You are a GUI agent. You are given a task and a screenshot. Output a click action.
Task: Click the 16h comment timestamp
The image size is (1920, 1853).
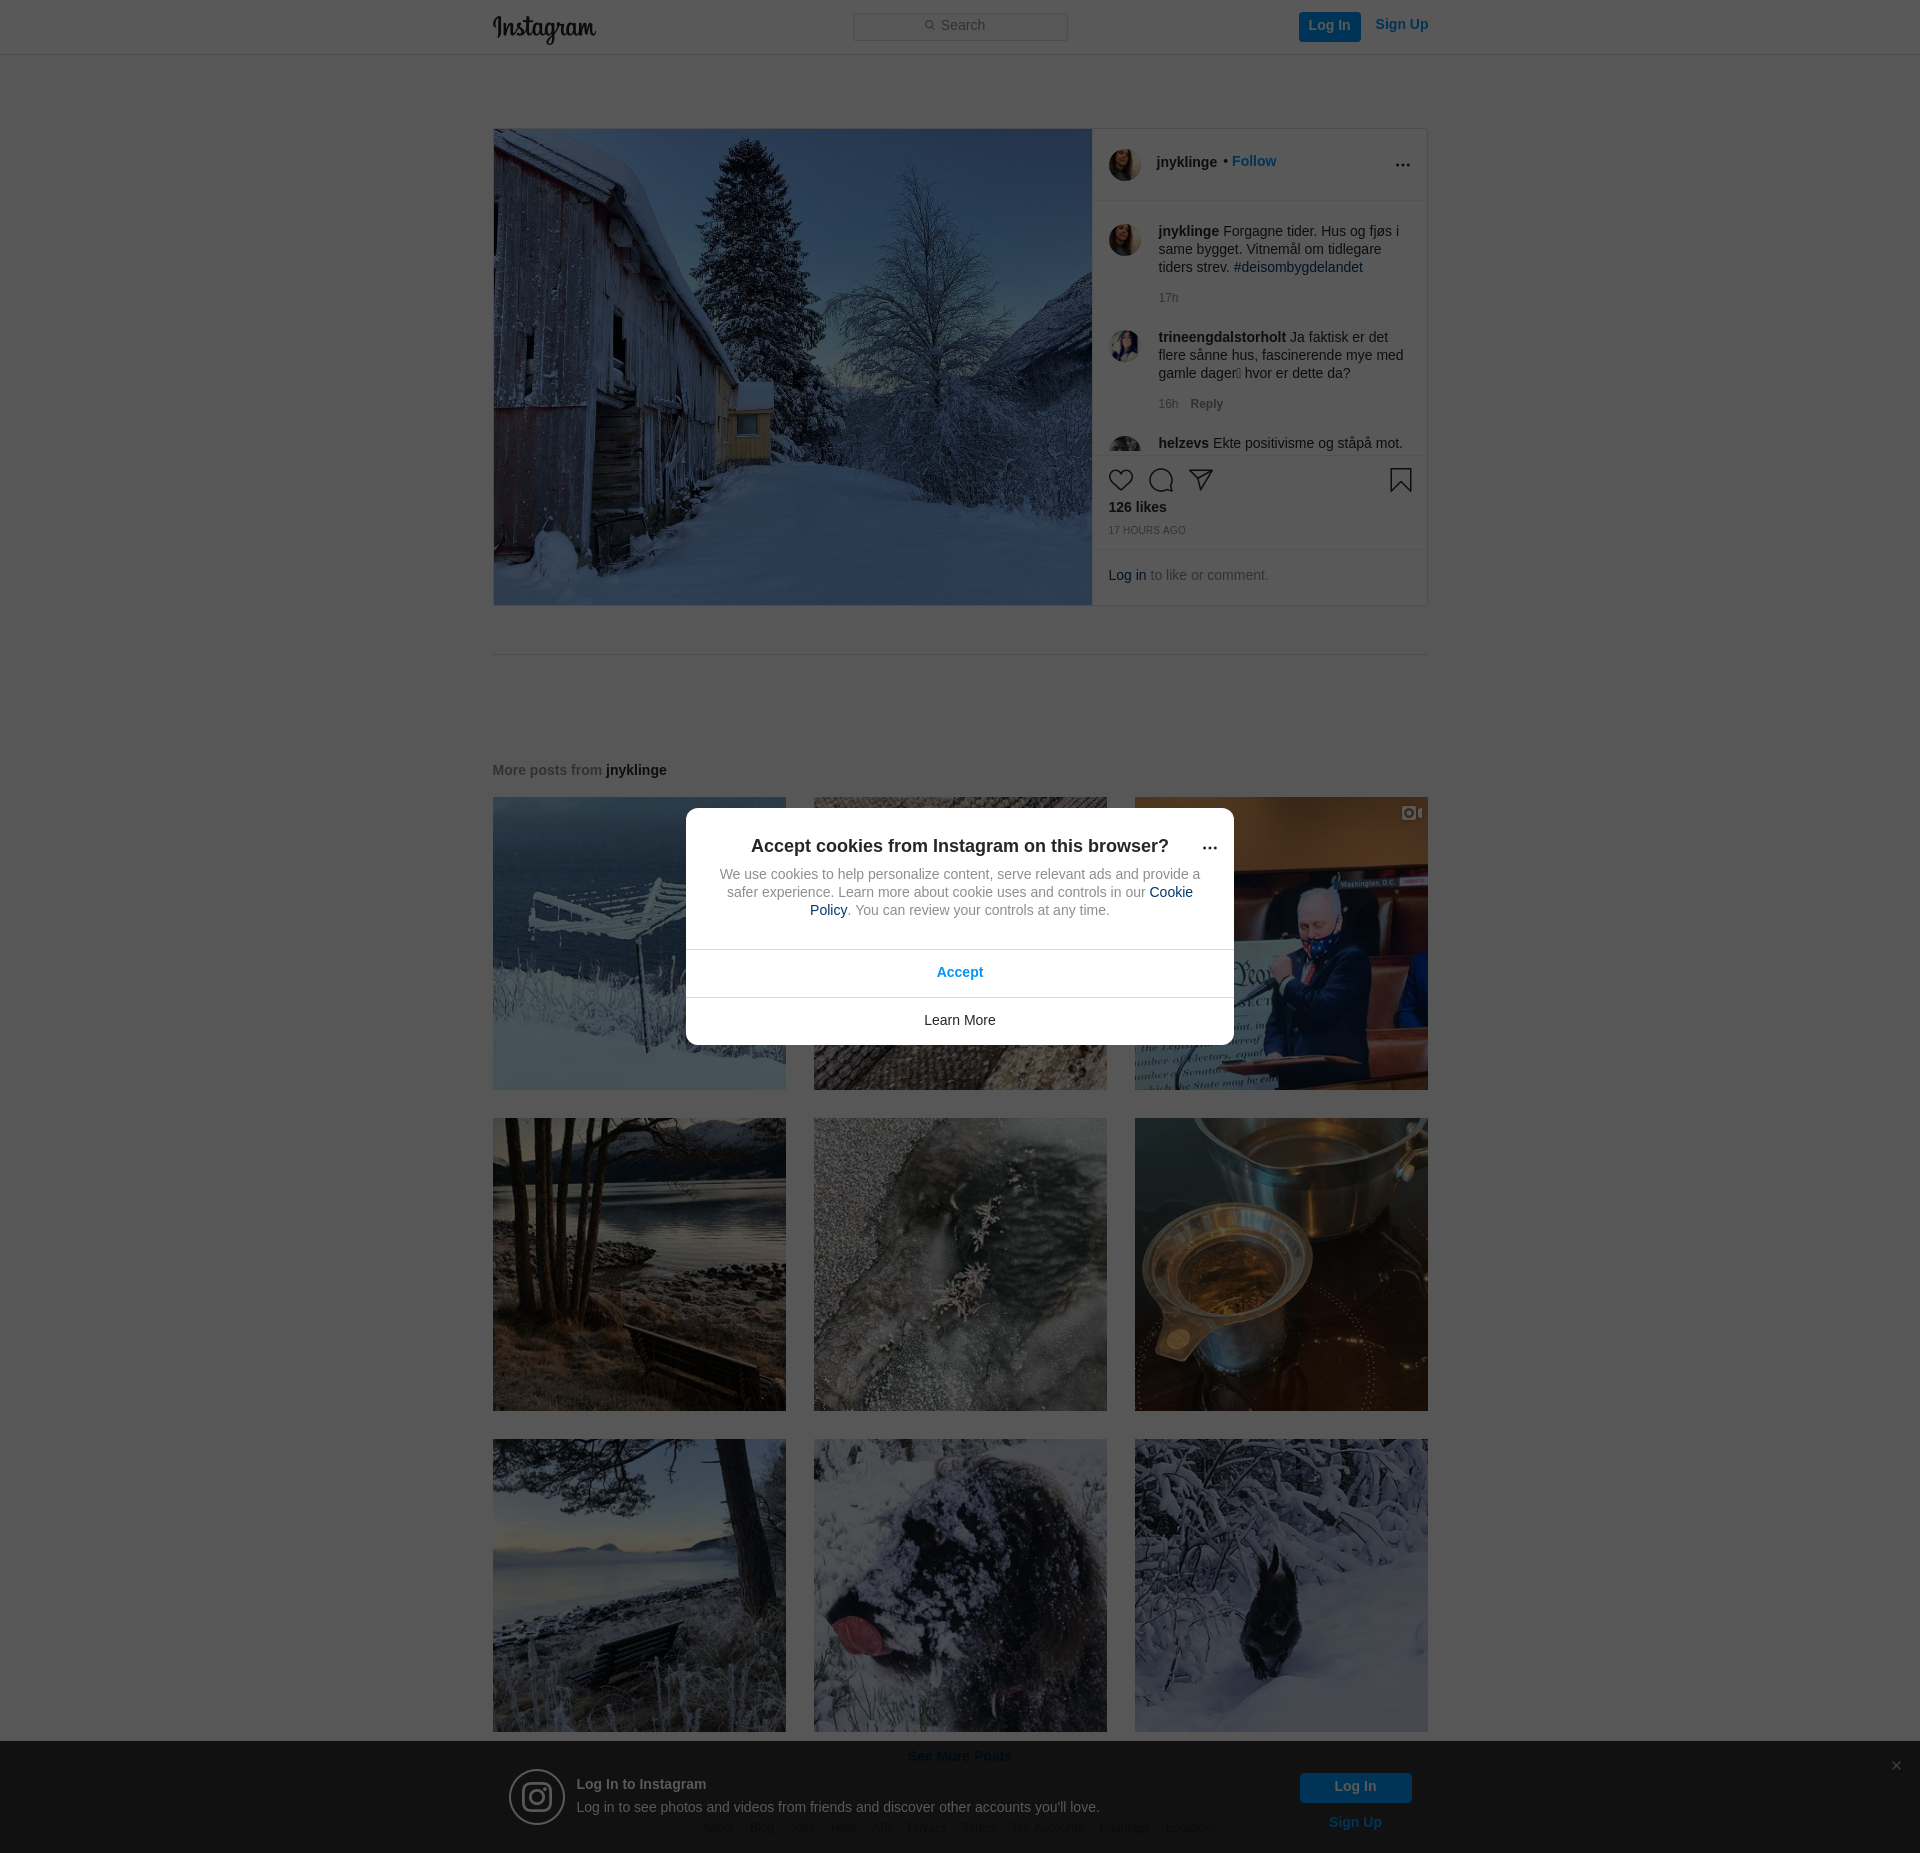coord(1168,404)
